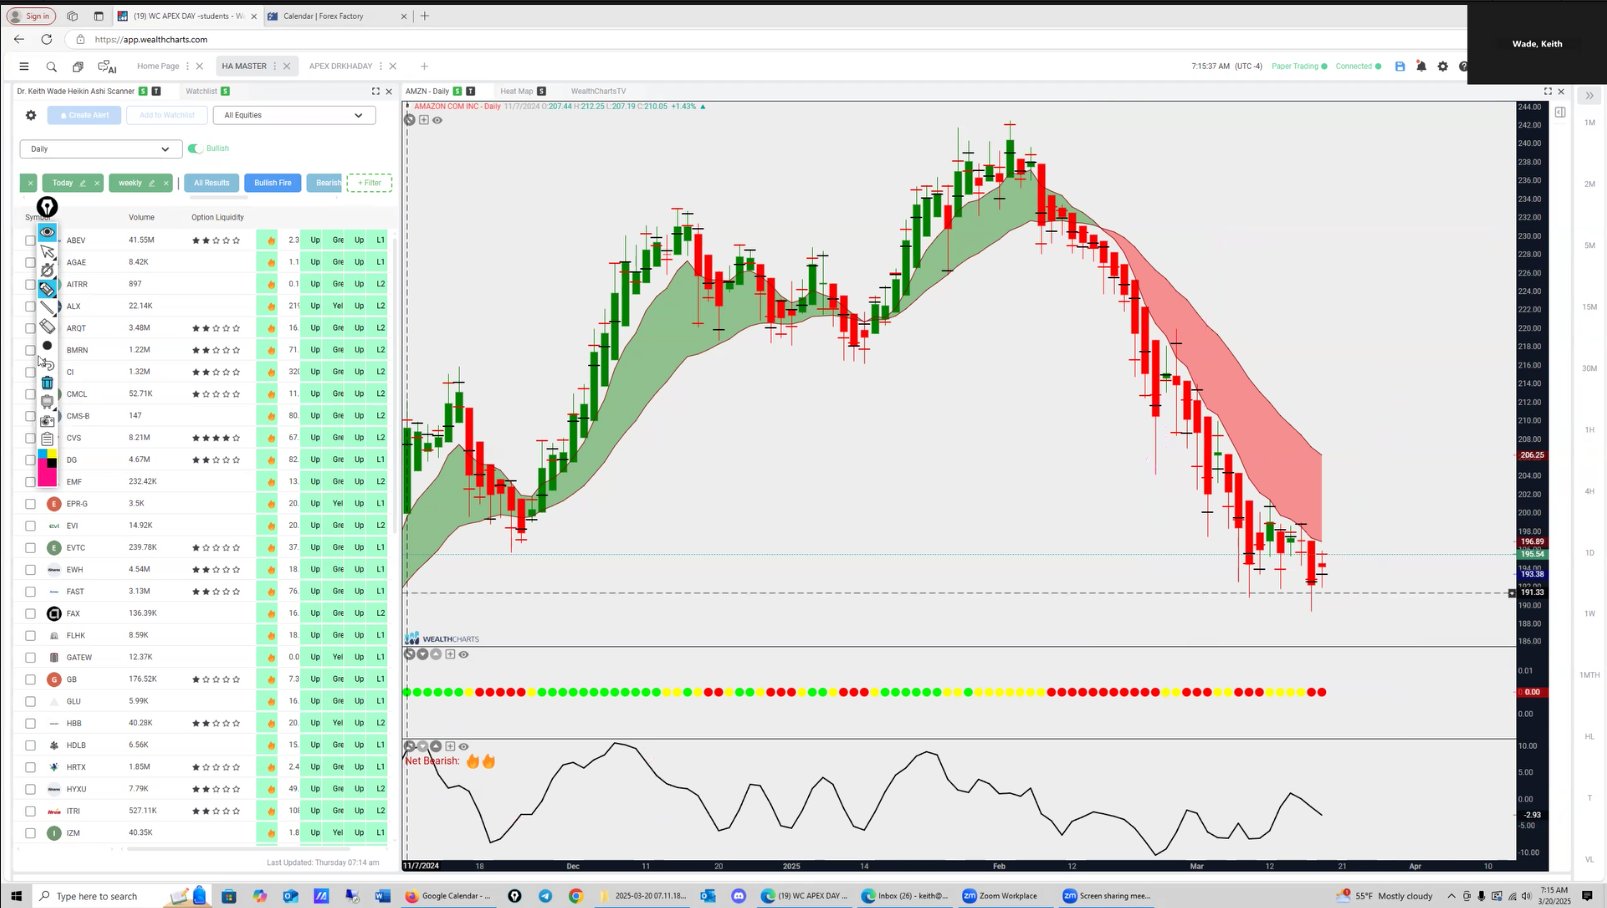Add indicator plus icon on main chart

(x=424, y=120)
